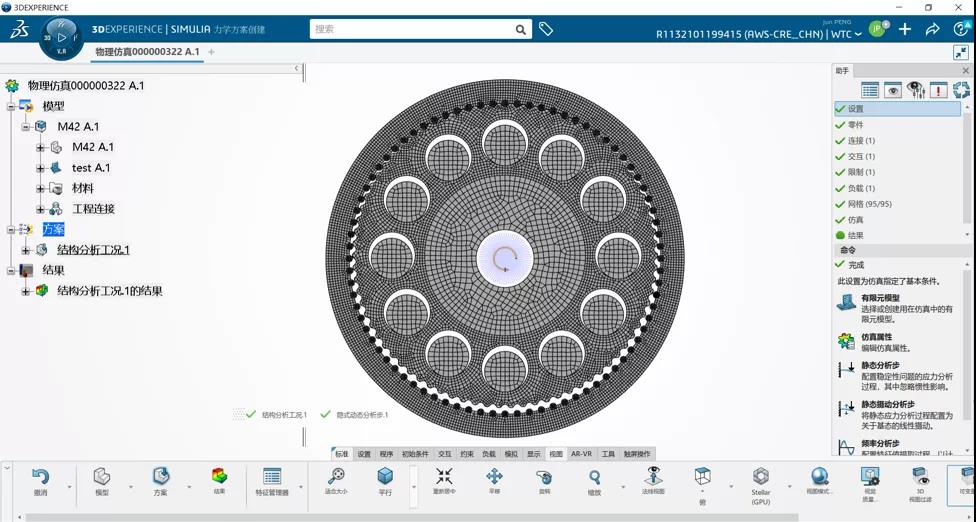Expand the 材料 node
The image size is (976, 522).
[40, 189]
